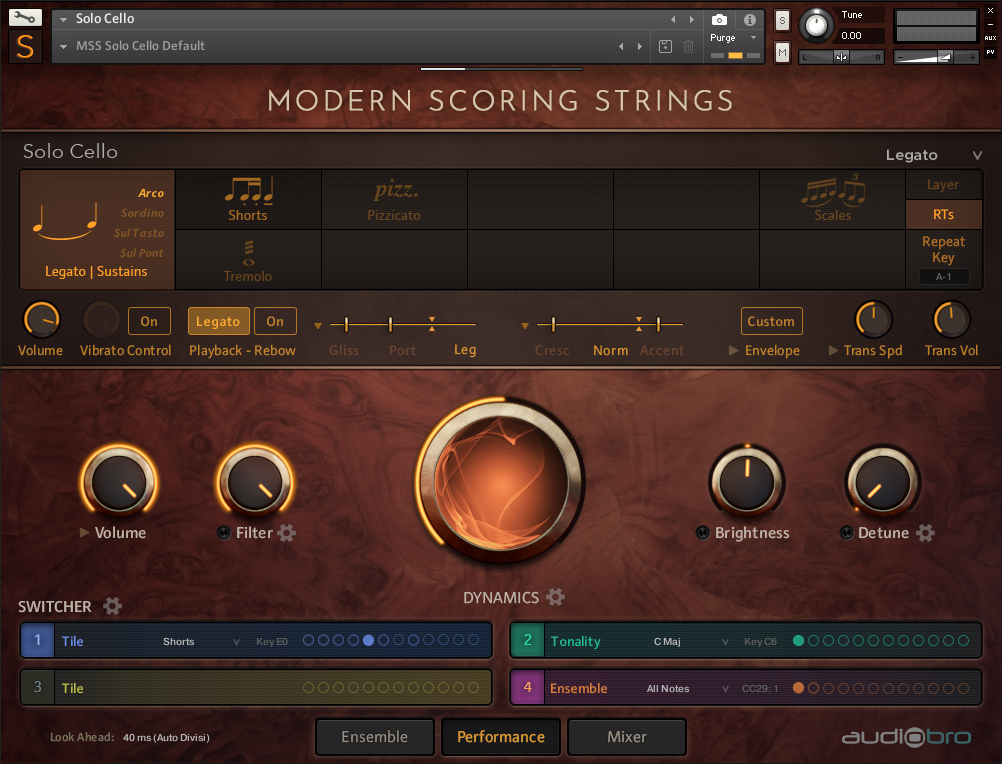
Task: Select the Sul Tasto technique
Action: (x=139, y=233)
